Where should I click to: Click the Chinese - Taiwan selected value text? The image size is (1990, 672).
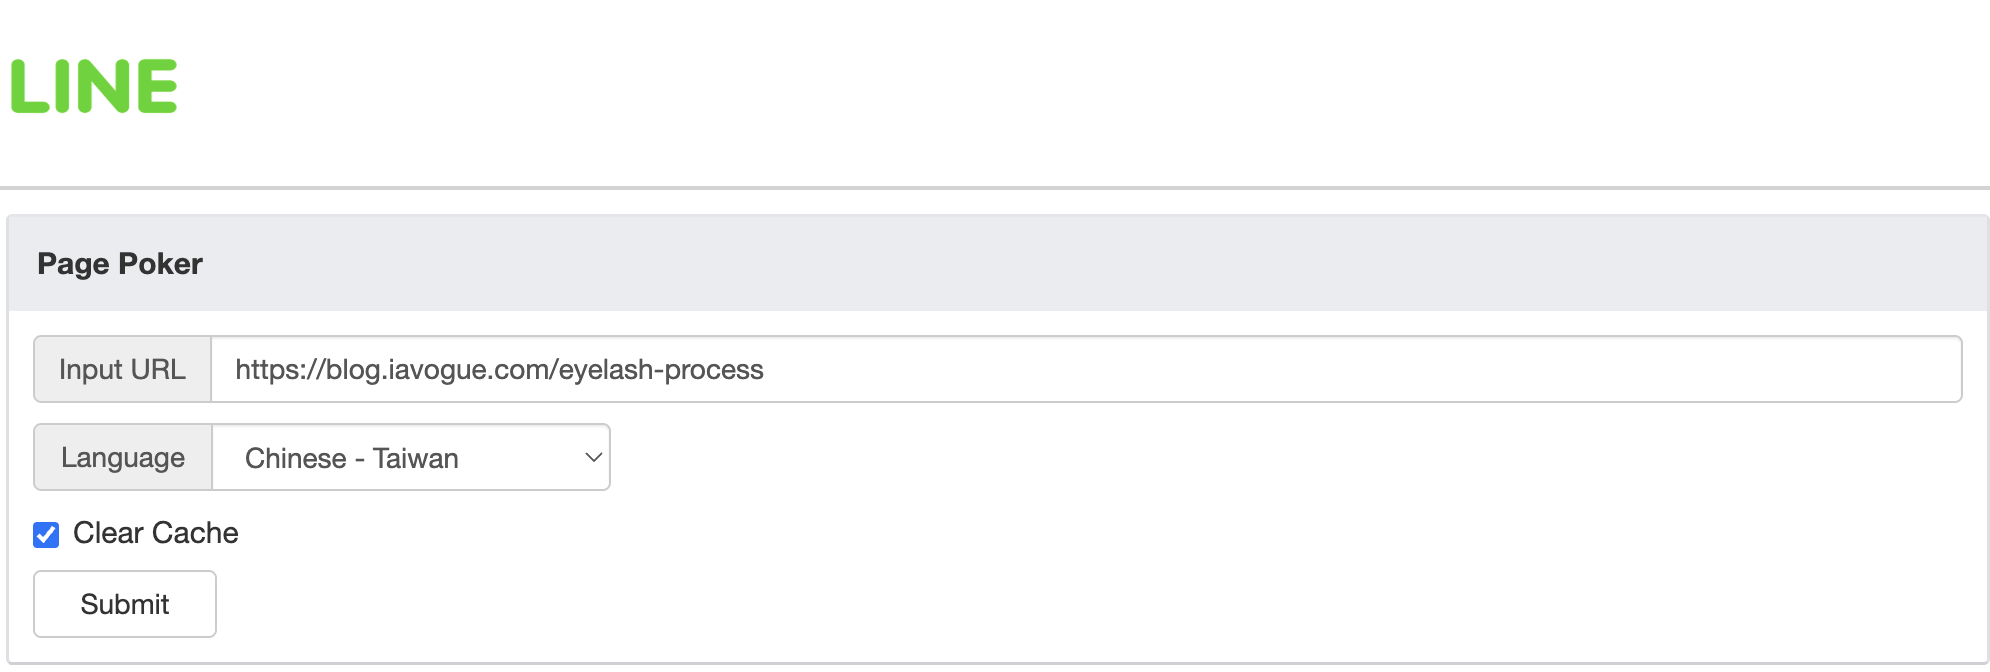(352, 458)
